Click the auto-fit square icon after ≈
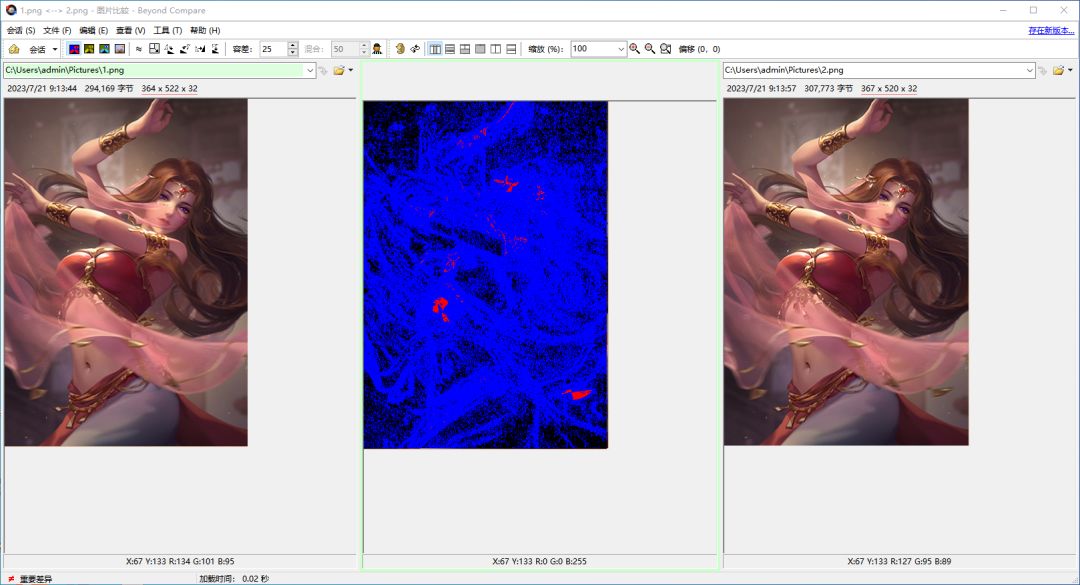Image resolution: width=1080 pixels, height=585 pixels. [154, 49]
